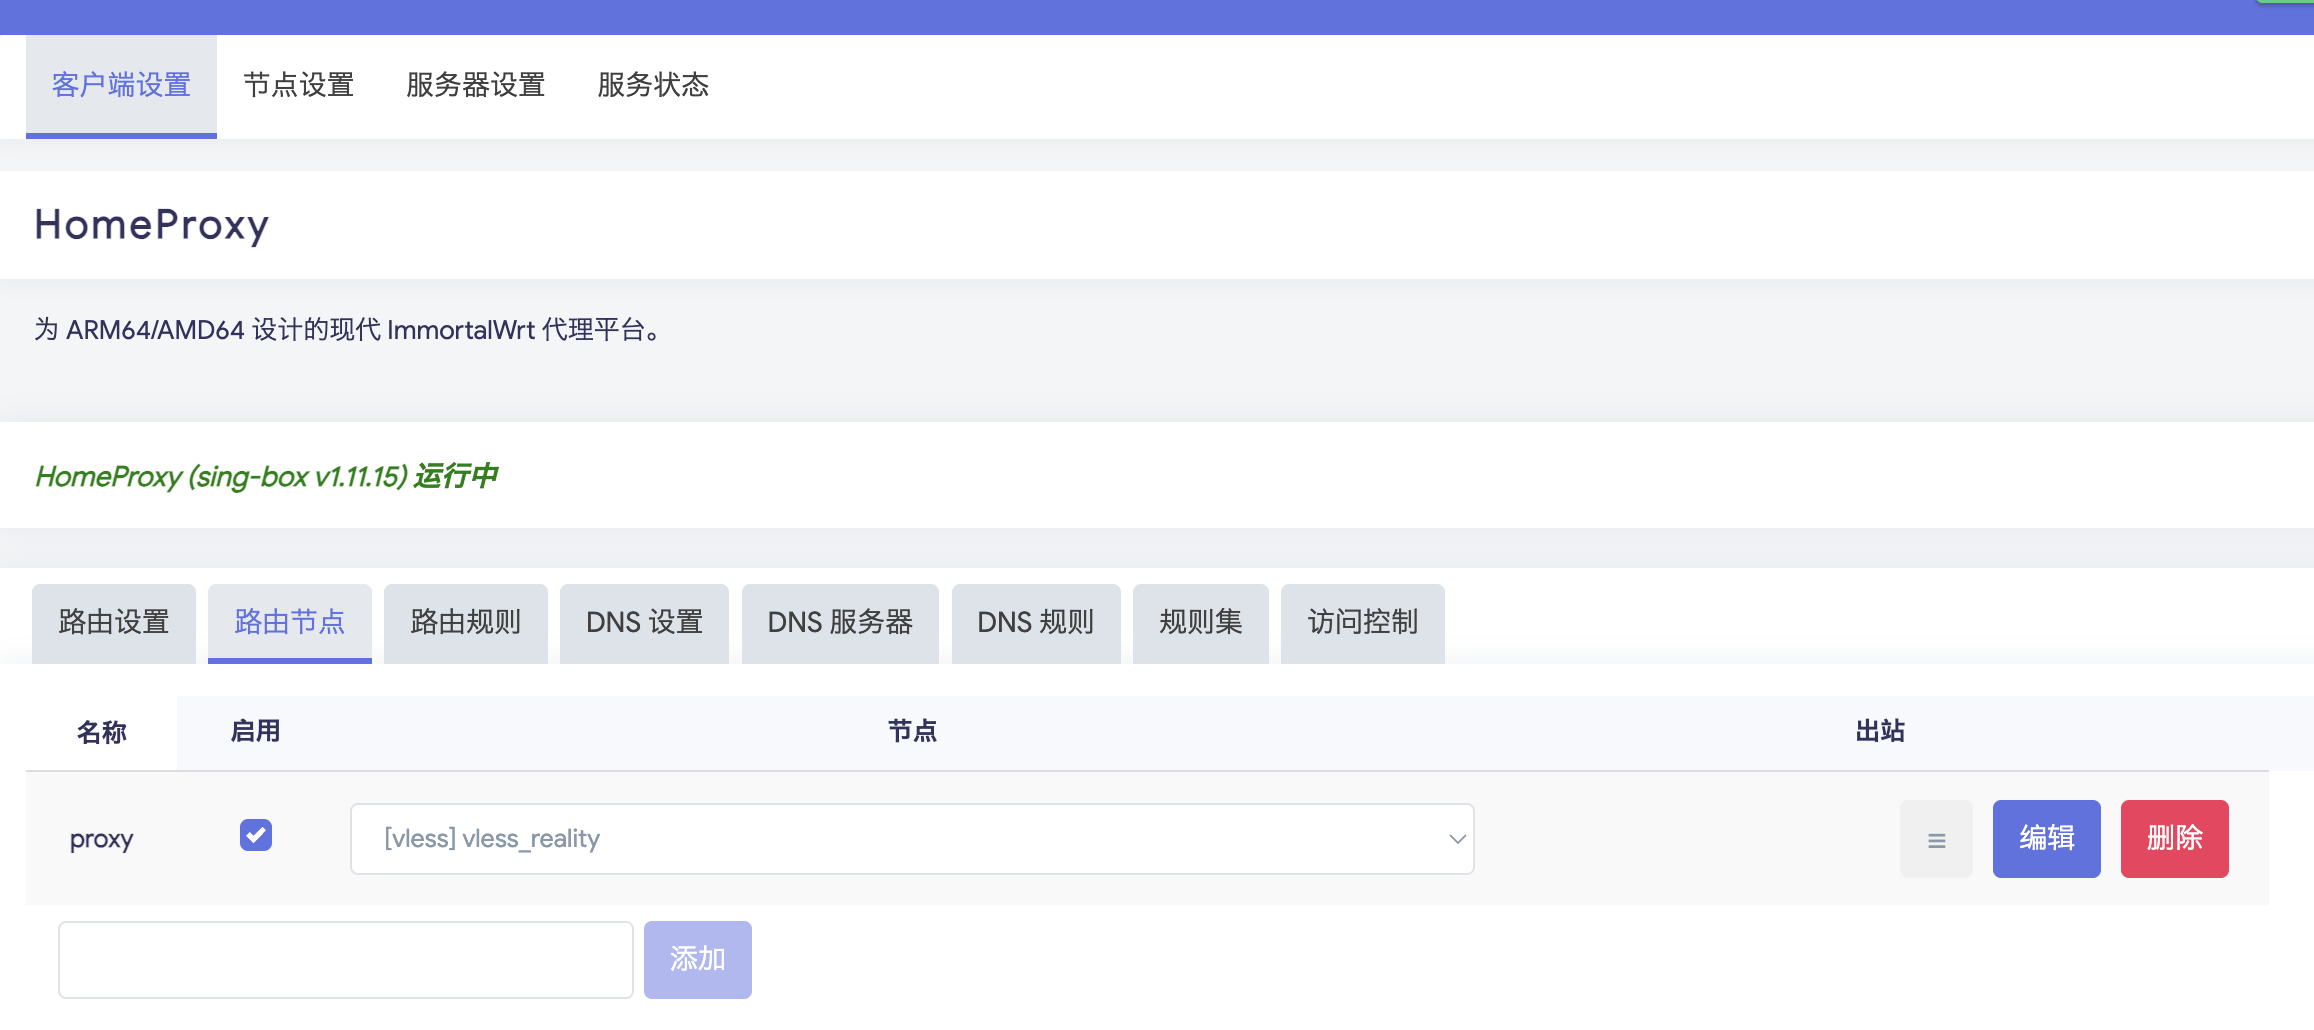Click the 添加 button
Screen dimensions: 2314x1030
coord(697,959)
